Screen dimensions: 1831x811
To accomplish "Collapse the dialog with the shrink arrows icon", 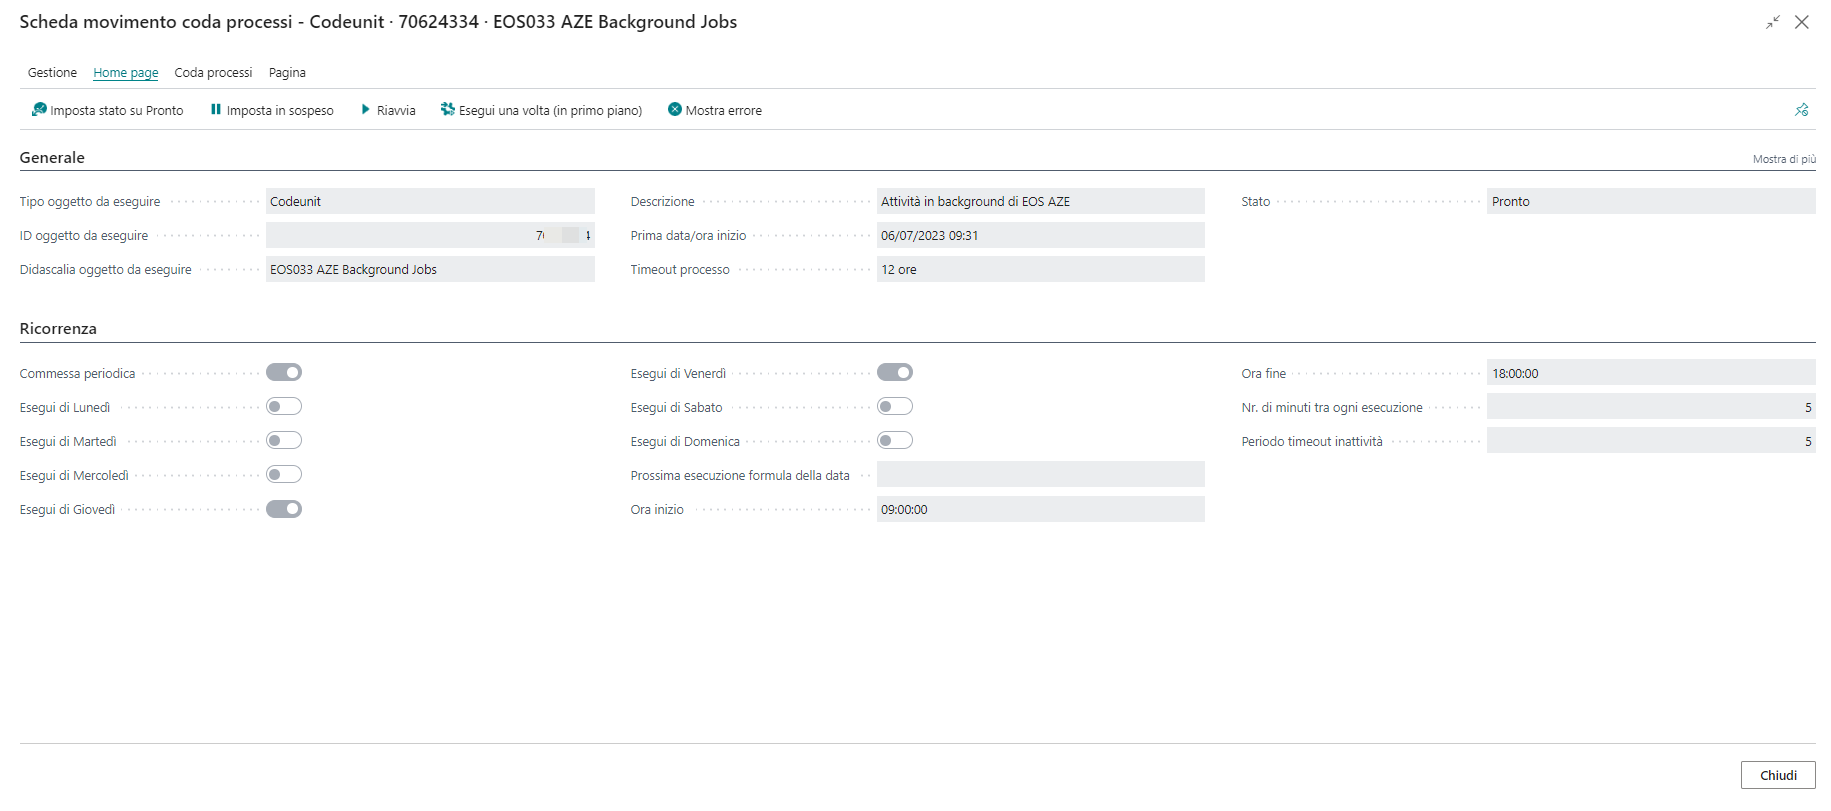I will 1772,22.
